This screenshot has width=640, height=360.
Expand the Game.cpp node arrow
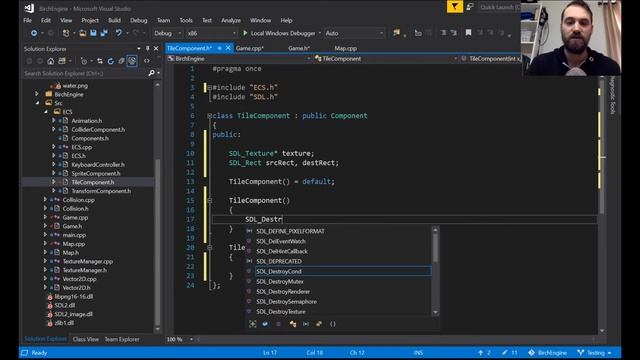coord(45,218)
